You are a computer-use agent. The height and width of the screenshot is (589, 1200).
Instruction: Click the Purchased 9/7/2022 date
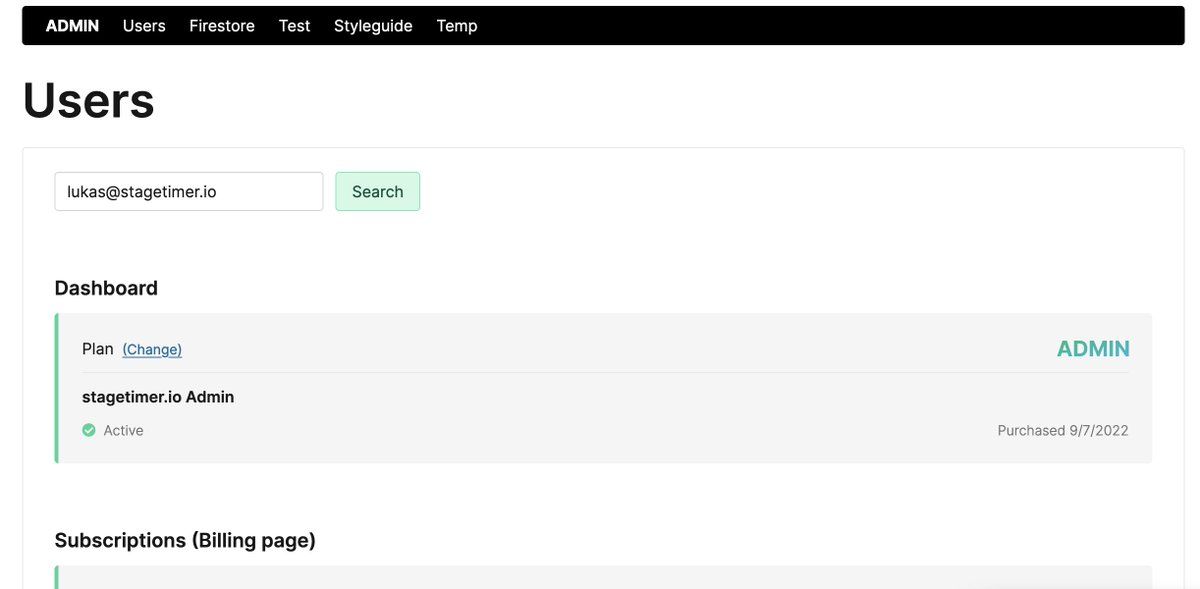coord(1062,430)
